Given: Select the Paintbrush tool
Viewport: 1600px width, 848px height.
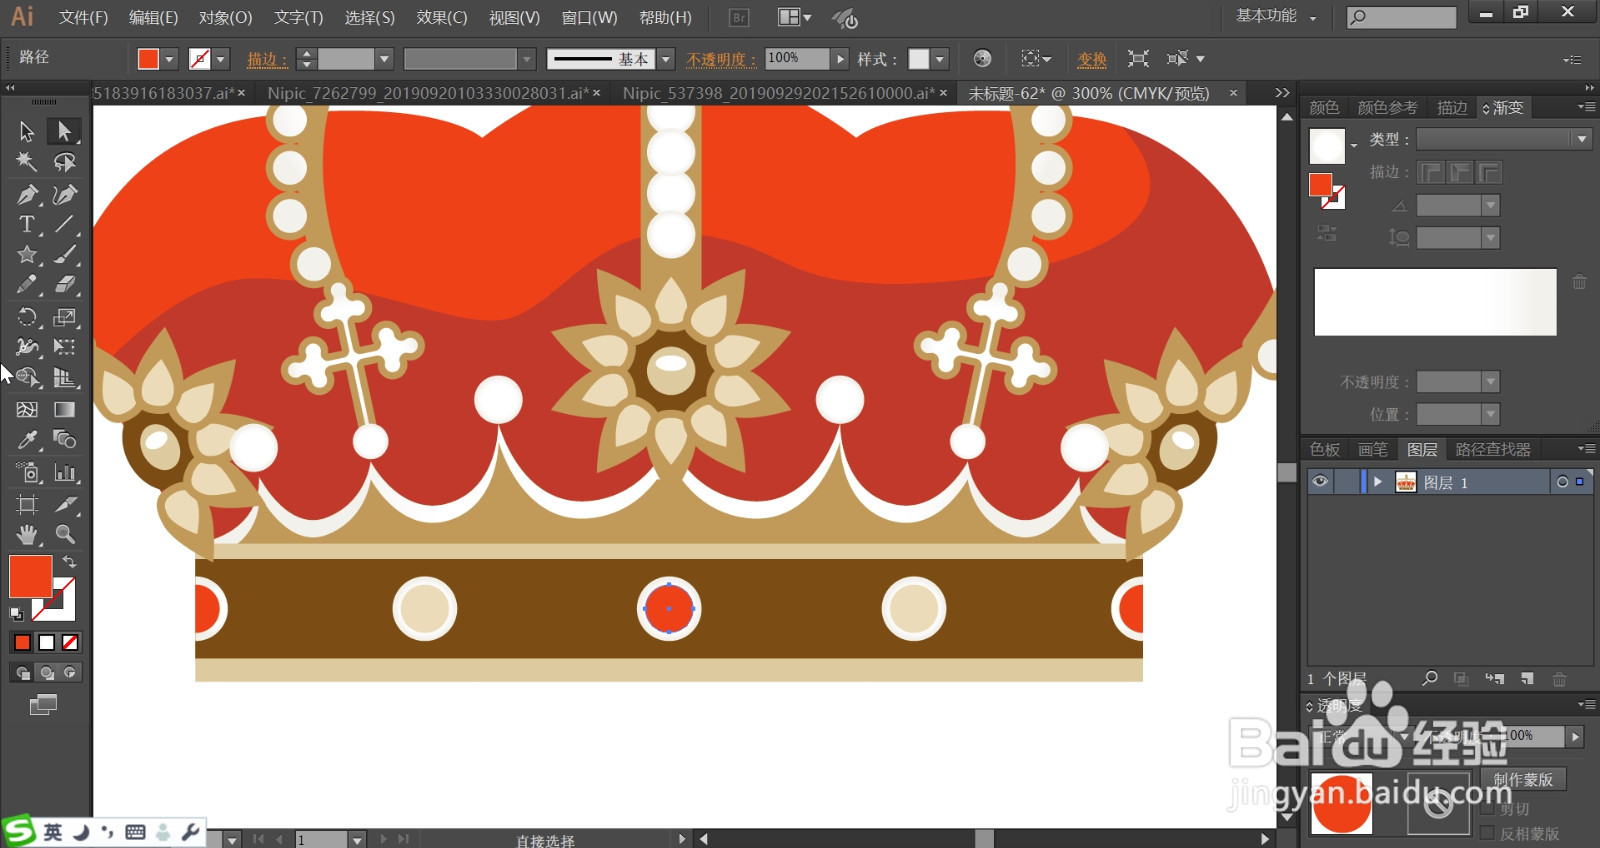Looking at the screenshot, I should (64, 255).
